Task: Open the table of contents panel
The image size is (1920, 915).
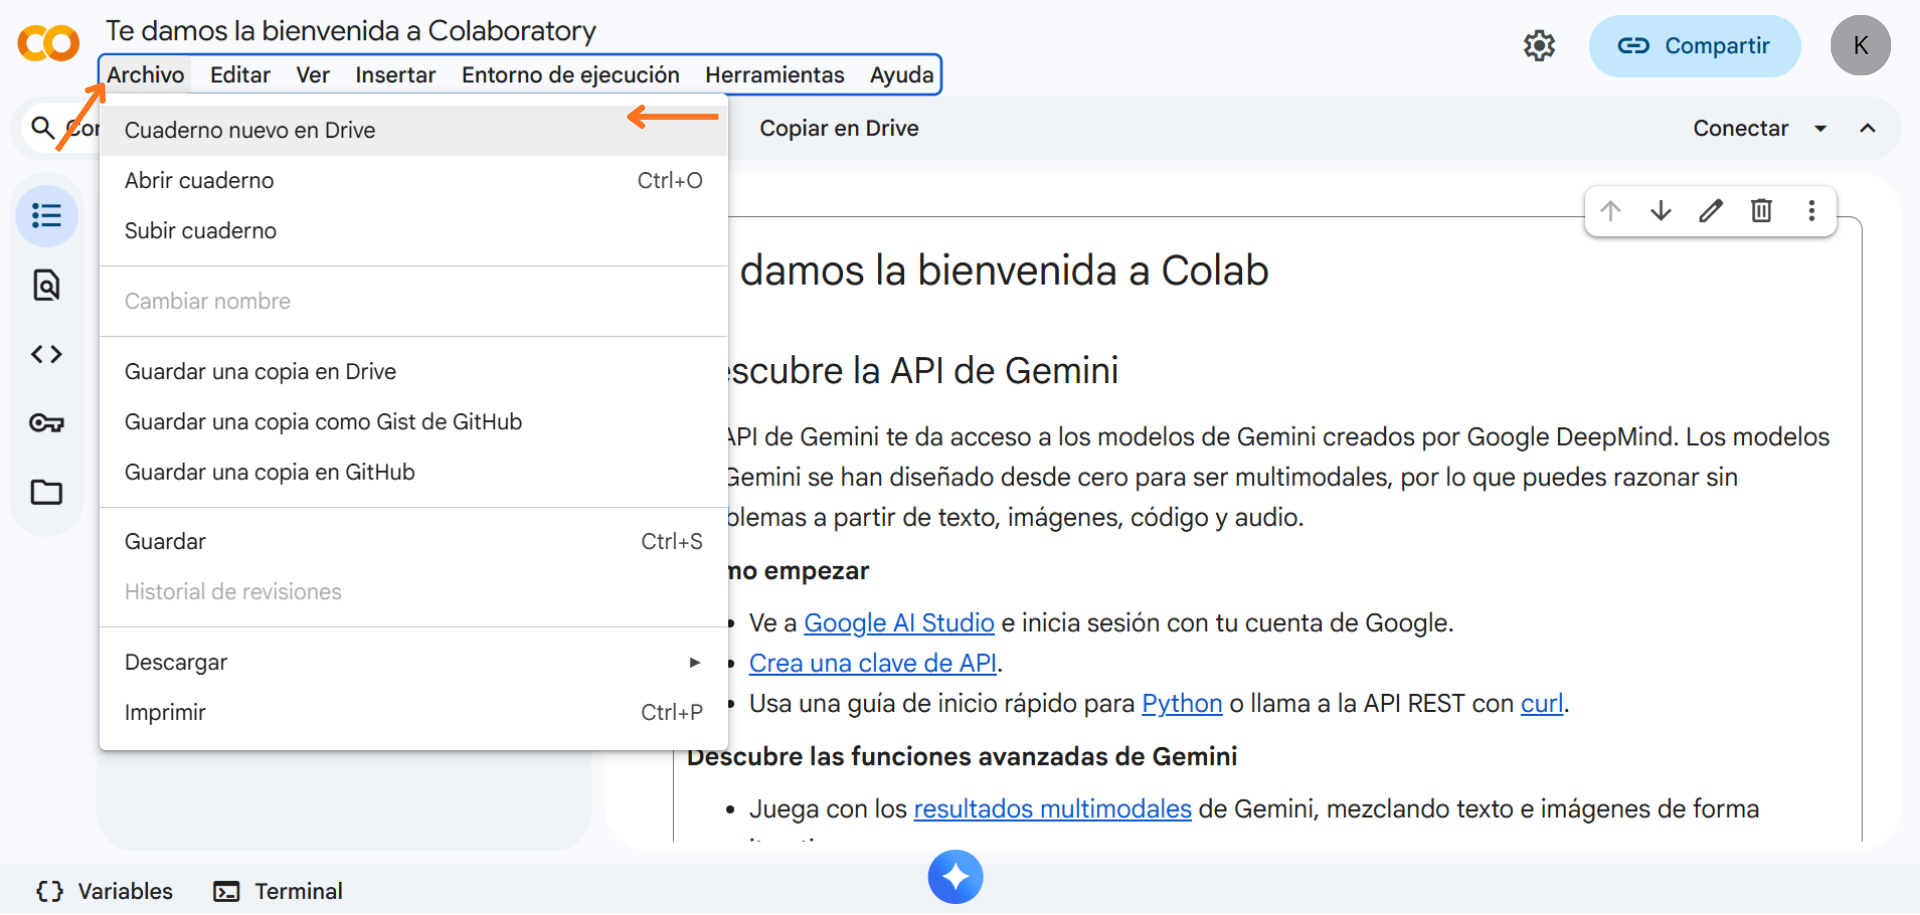Action: 46,215
